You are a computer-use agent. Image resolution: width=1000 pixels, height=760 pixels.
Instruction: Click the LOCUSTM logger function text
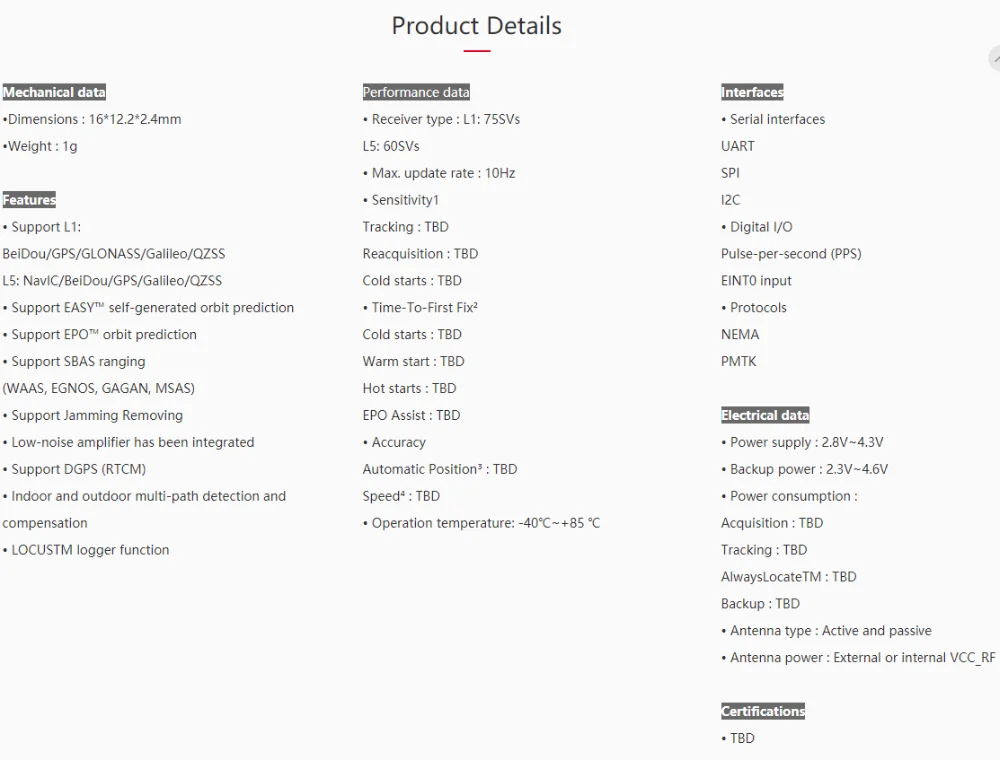click(86, 550)
